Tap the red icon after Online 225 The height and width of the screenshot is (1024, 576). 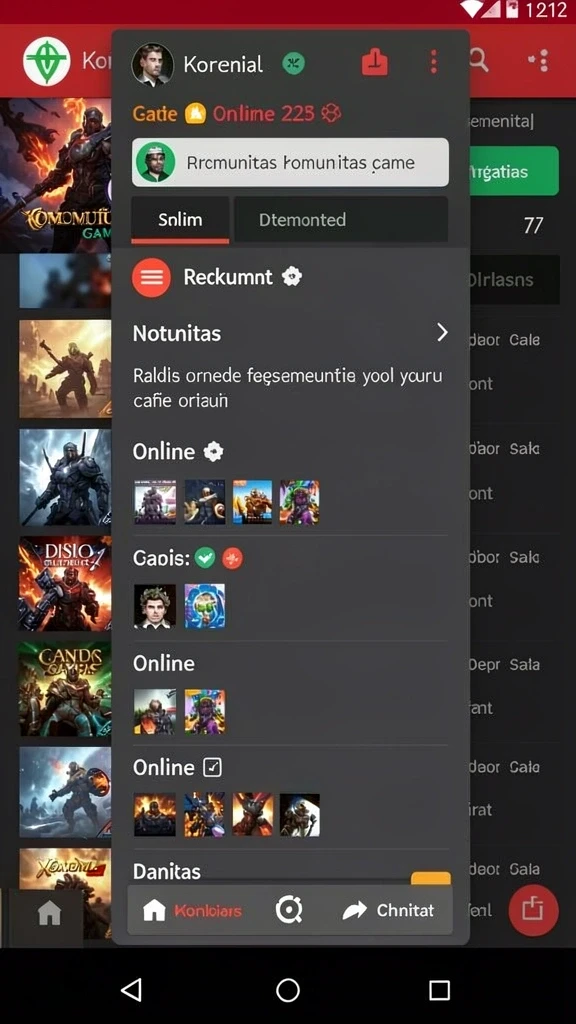(x=331, y=114)
